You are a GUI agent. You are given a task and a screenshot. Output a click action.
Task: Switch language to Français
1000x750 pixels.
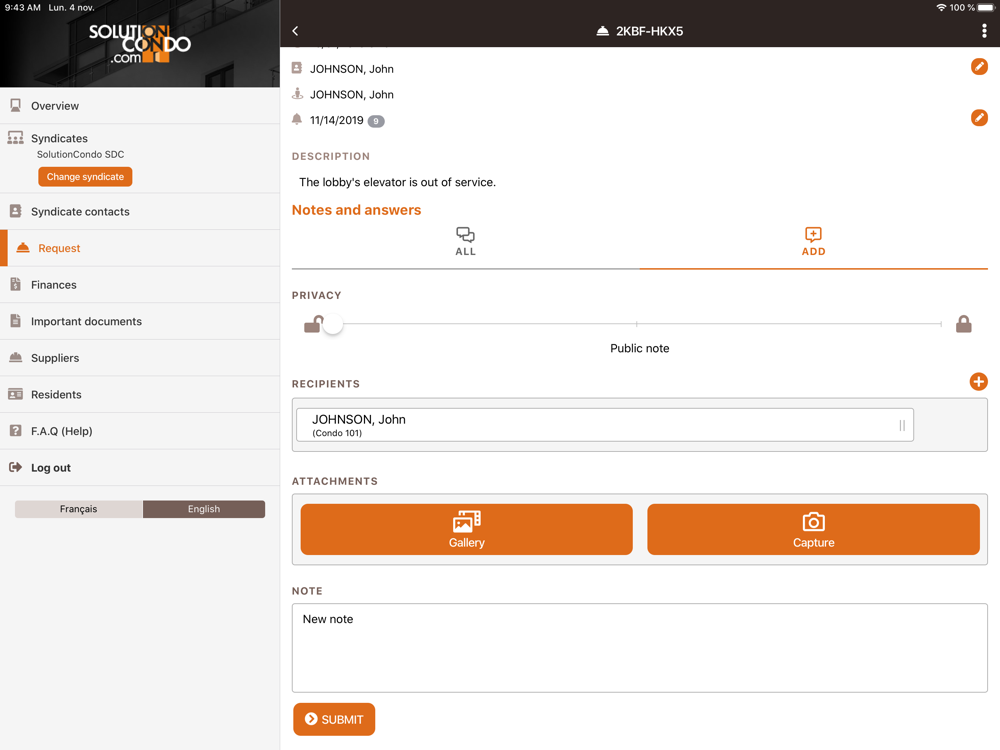coord(79,509)
